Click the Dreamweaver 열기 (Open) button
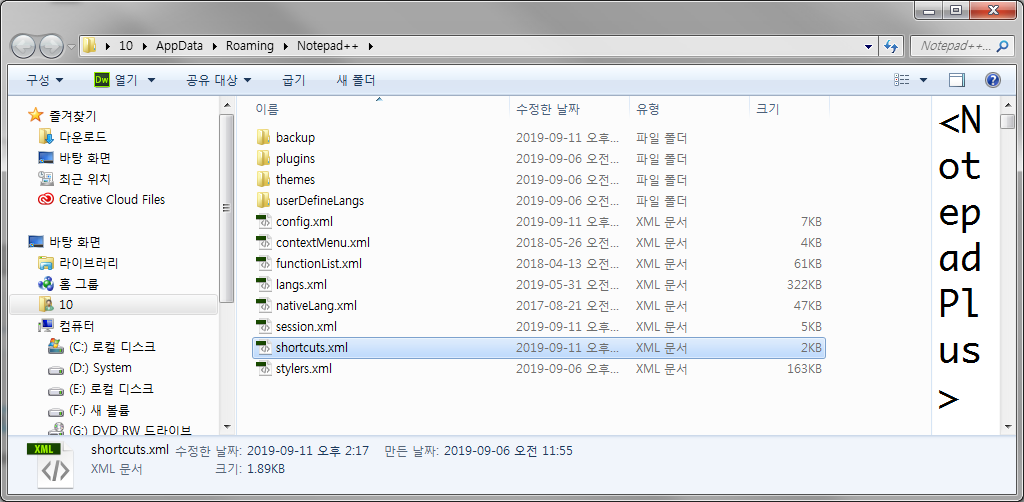Screen dimensions: 1024x502 tap(116, 80)
